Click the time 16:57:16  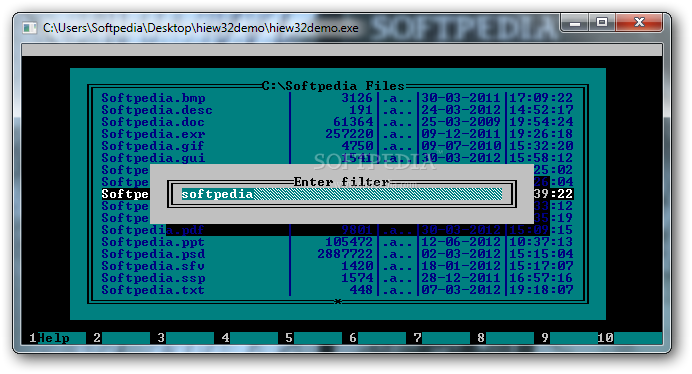[x=542, y=278]
